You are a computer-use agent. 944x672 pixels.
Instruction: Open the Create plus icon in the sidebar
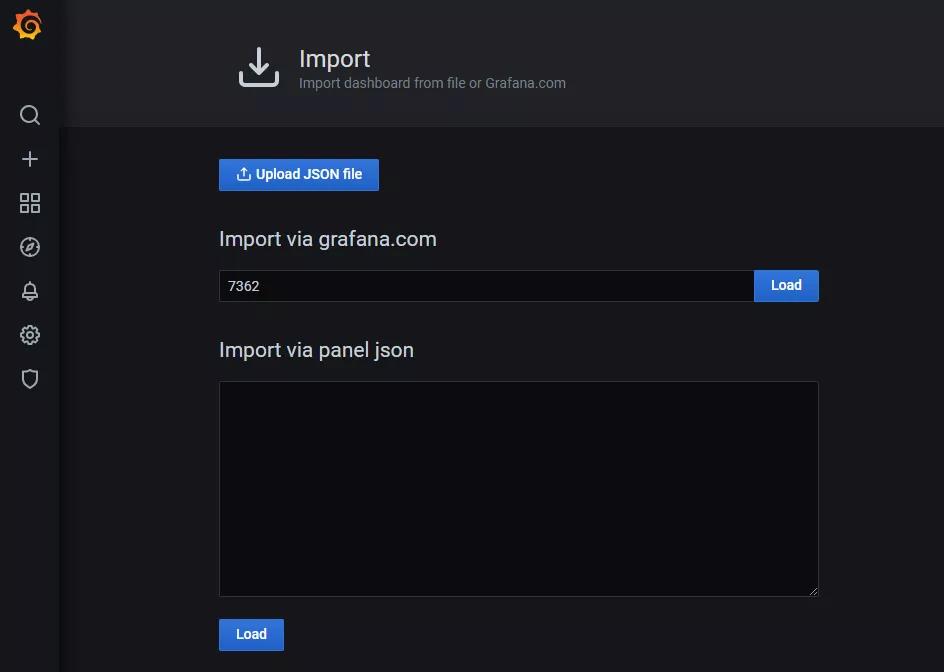tap(30, 159)
